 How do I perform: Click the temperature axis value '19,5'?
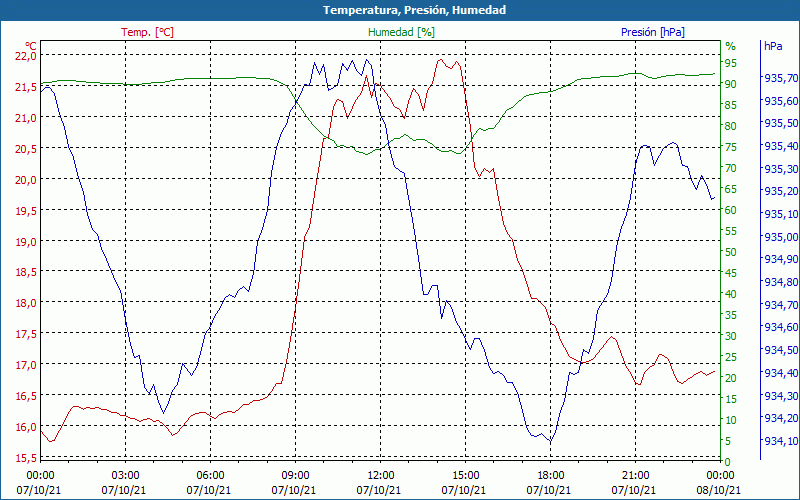pyautogui.click(x=27, y=210)
